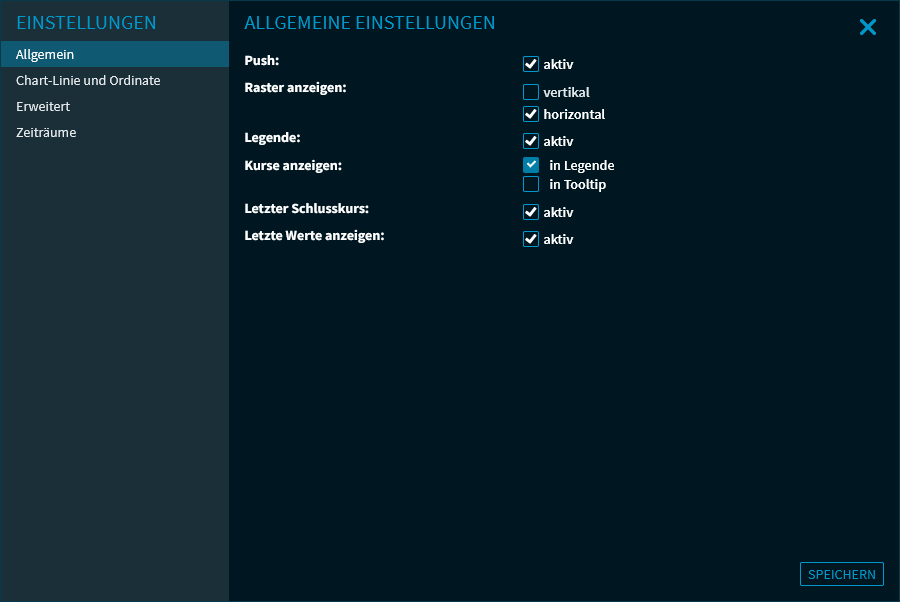
Task: Disable the Push aktiv checkbox
Action: (531, 64)
